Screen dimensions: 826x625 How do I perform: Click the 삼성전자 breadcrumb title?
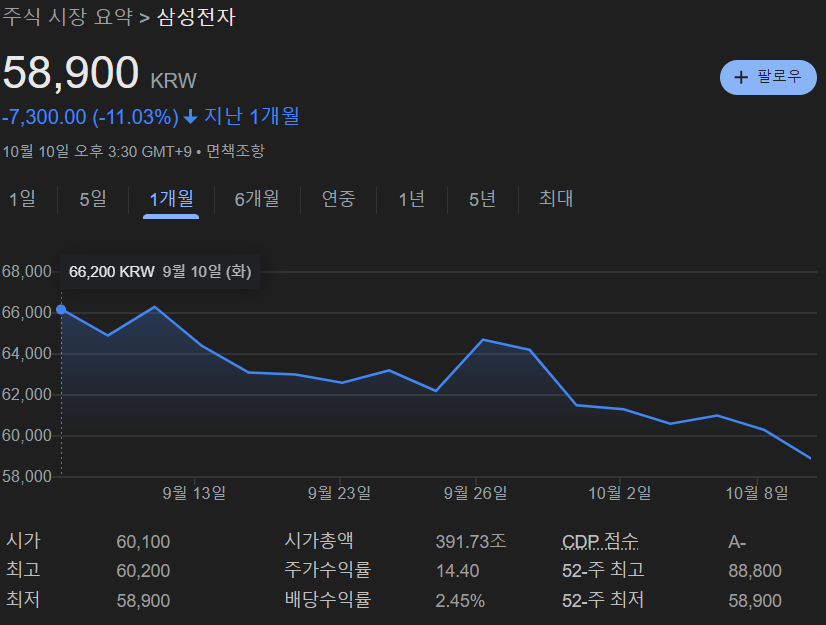tap(196, 17)
